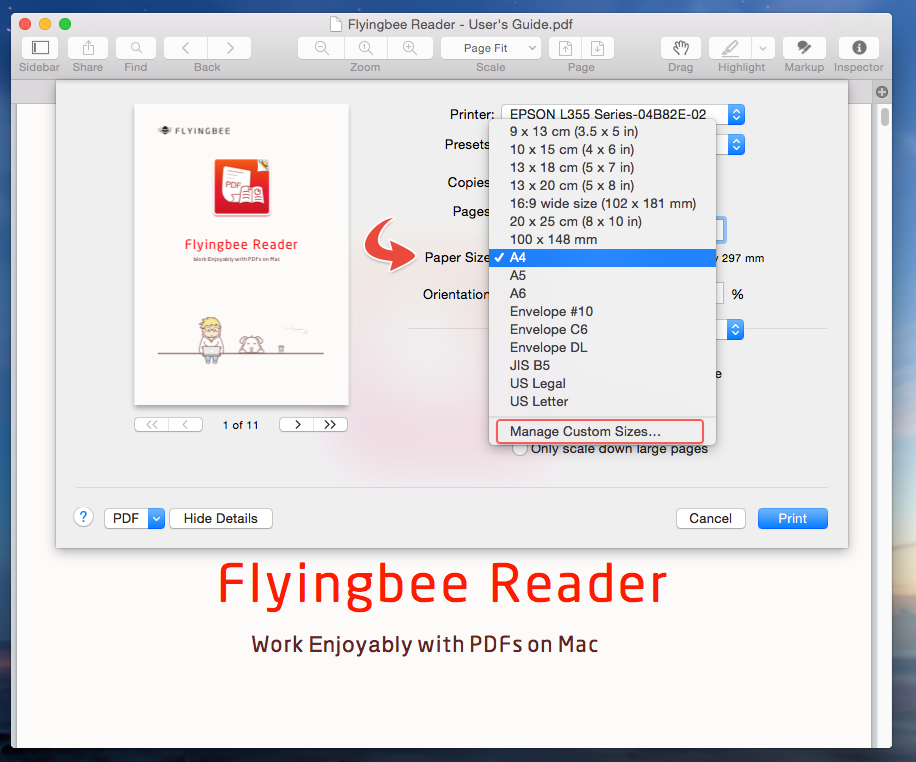
Task: Click the plus button above scrollbar
Action: click(x=882, y=92)
